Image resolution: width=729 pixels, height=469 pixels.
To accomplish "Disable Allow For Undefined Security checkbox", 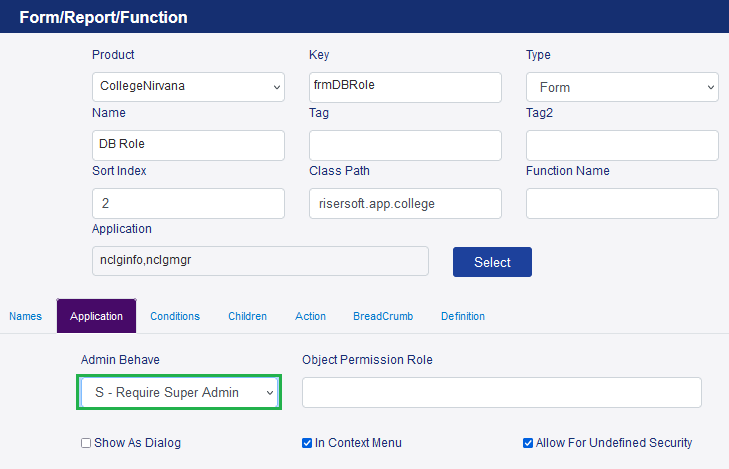I will point(528,443).
